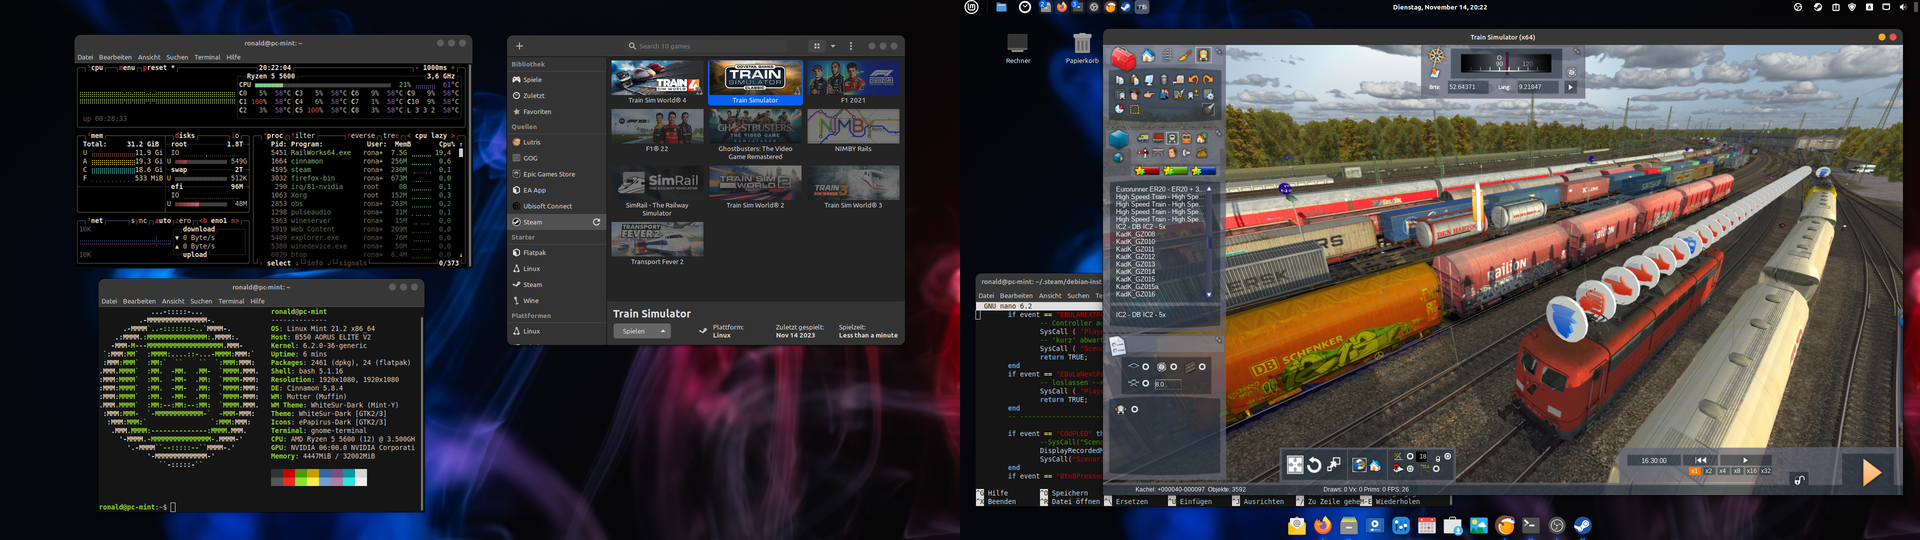1920x540 pixels.
Task: Open the Bearbeiten menu in the btop terminal
Action: [x=115, y=57]
